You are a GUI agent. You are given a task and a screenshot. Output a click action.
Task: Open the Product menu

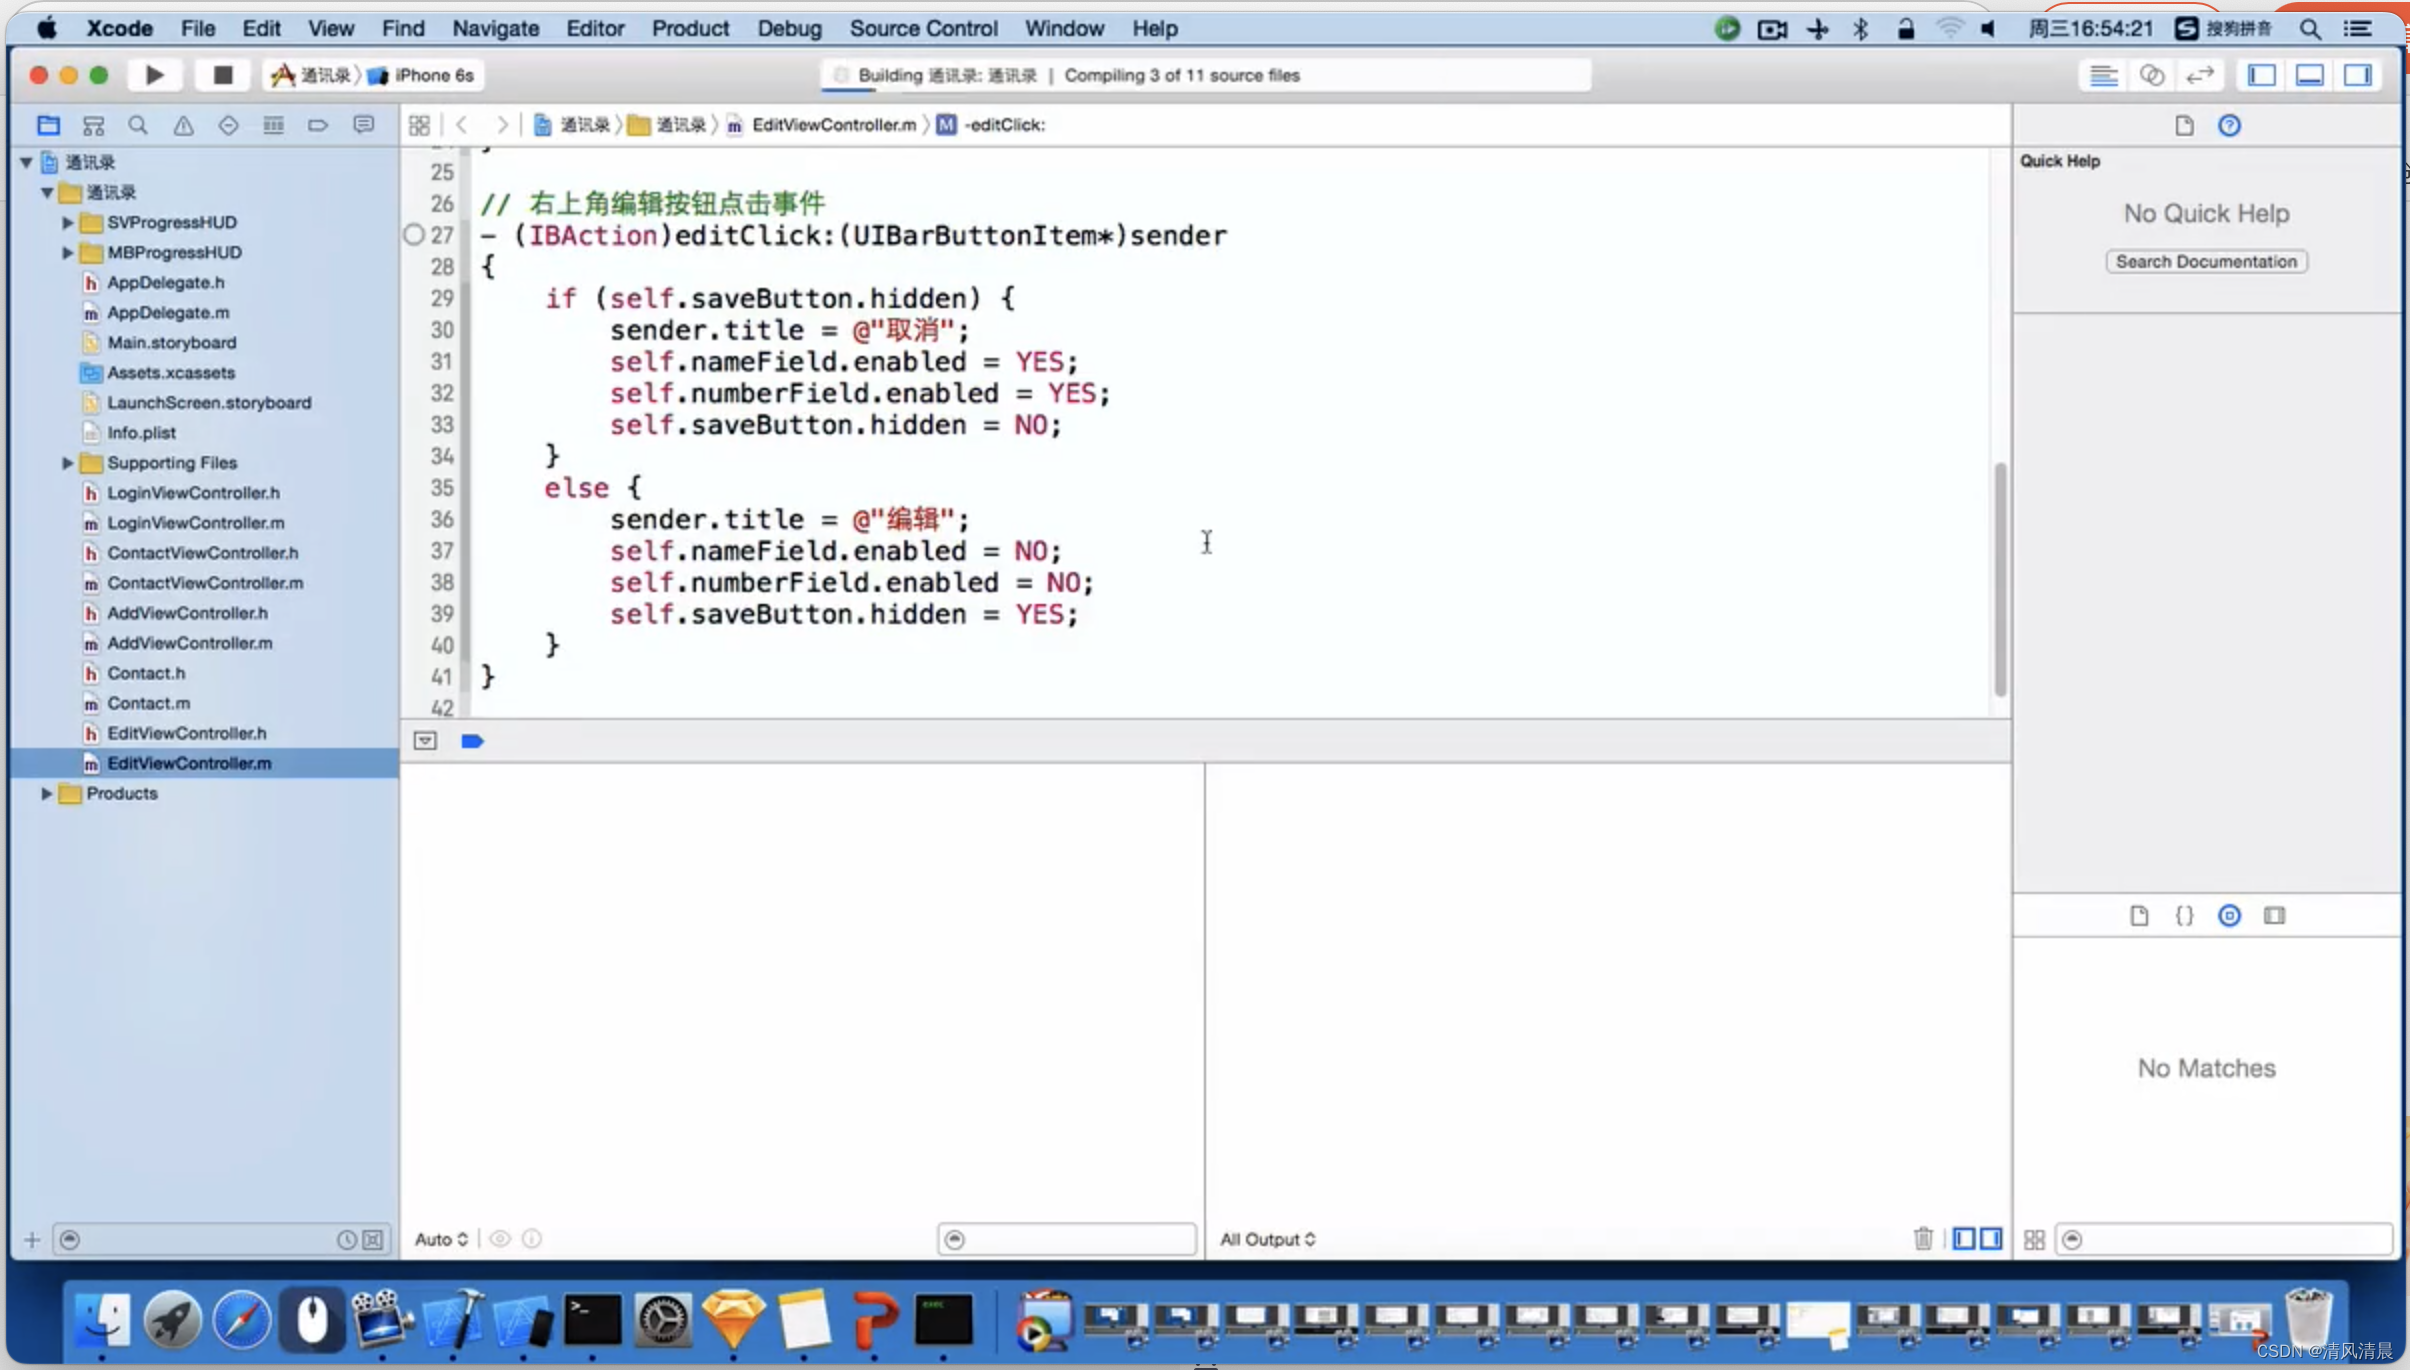pos(689,28)
